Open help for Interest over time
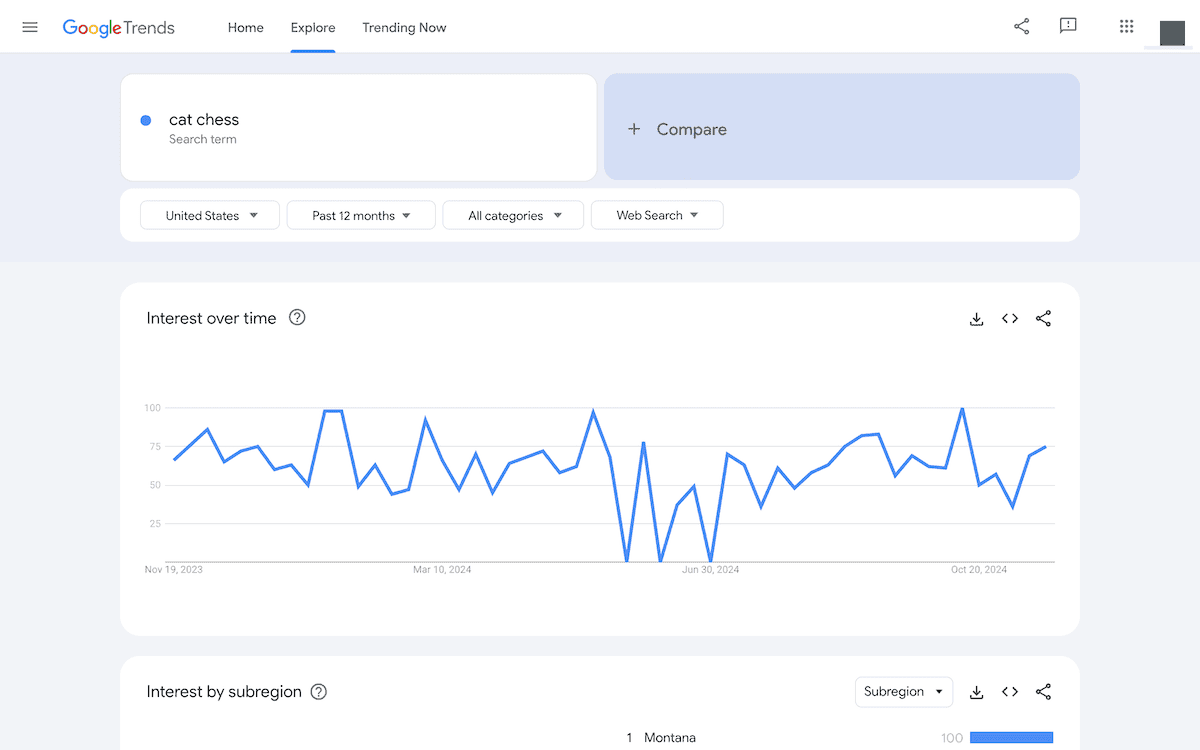 tap(297, 318)
